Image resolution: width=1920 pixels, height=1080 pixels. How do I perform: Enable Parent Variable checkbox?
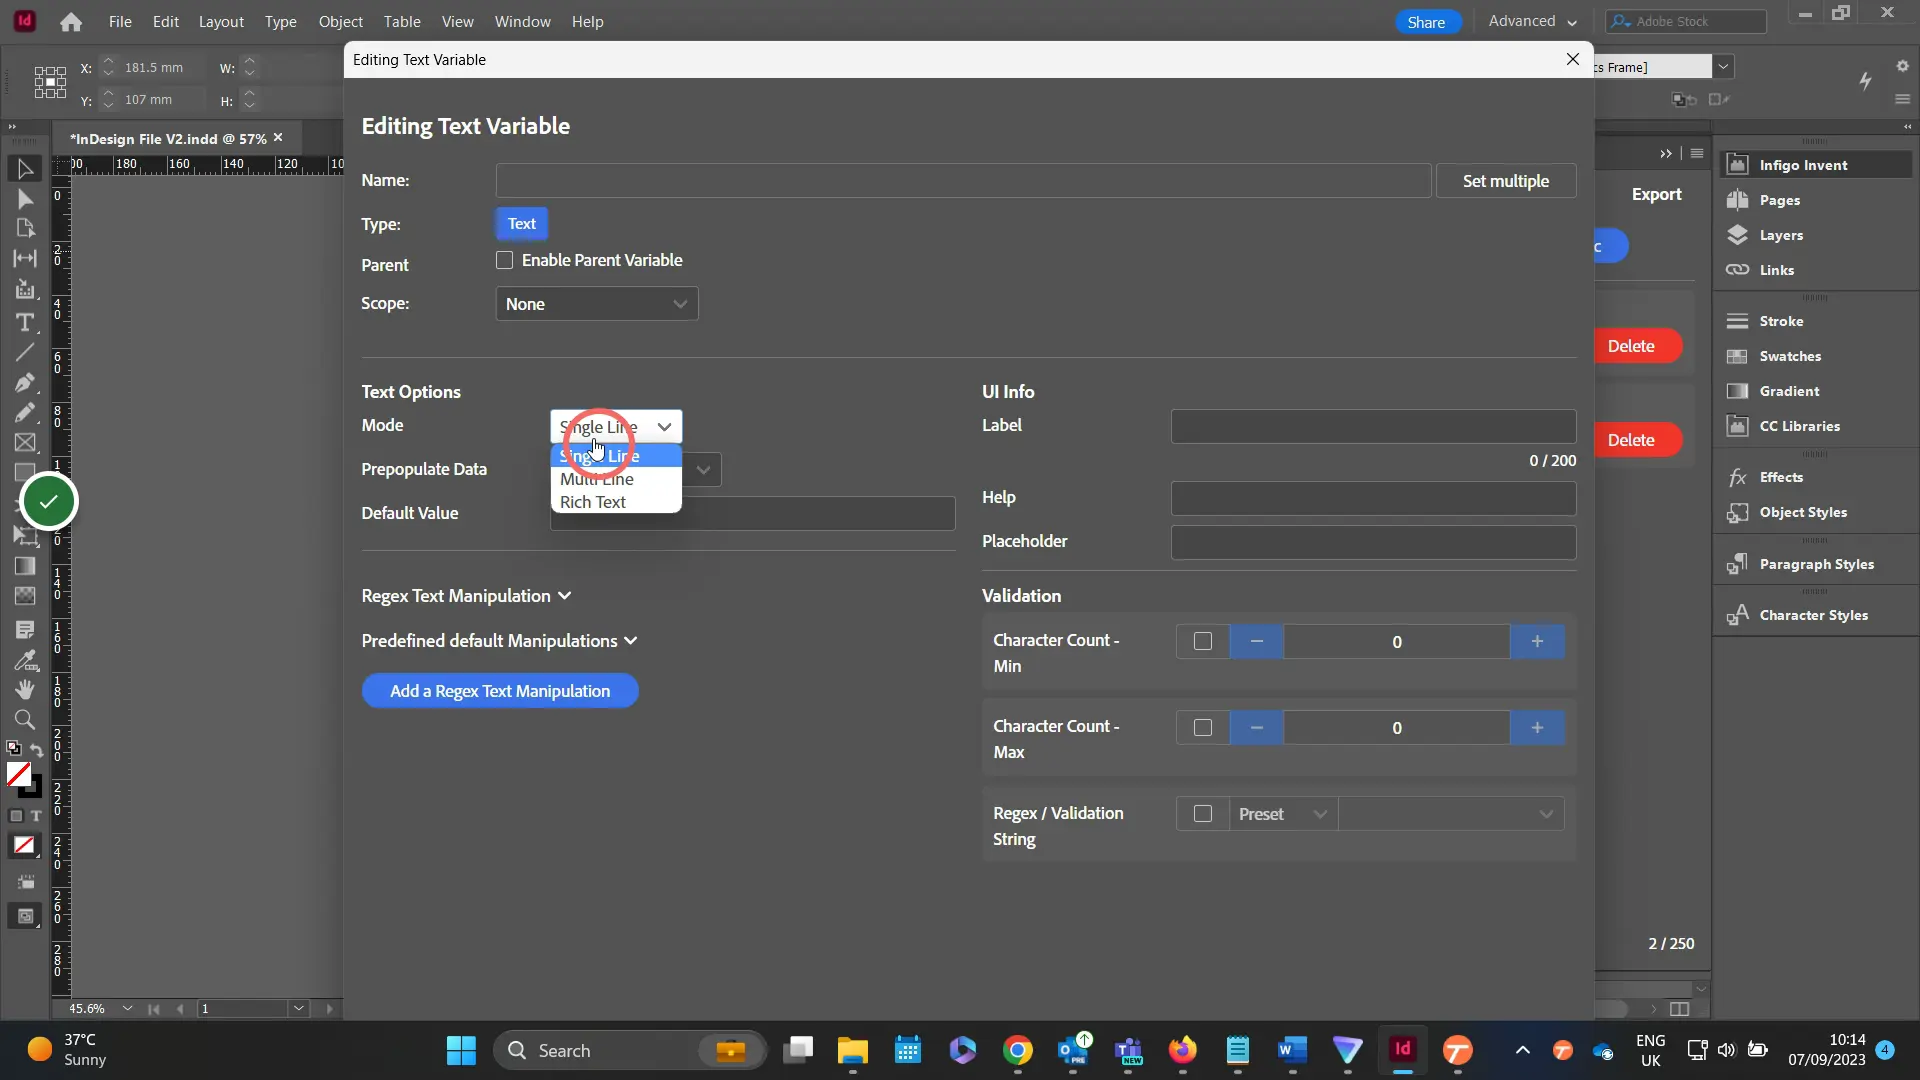click(x=505, y=260)
